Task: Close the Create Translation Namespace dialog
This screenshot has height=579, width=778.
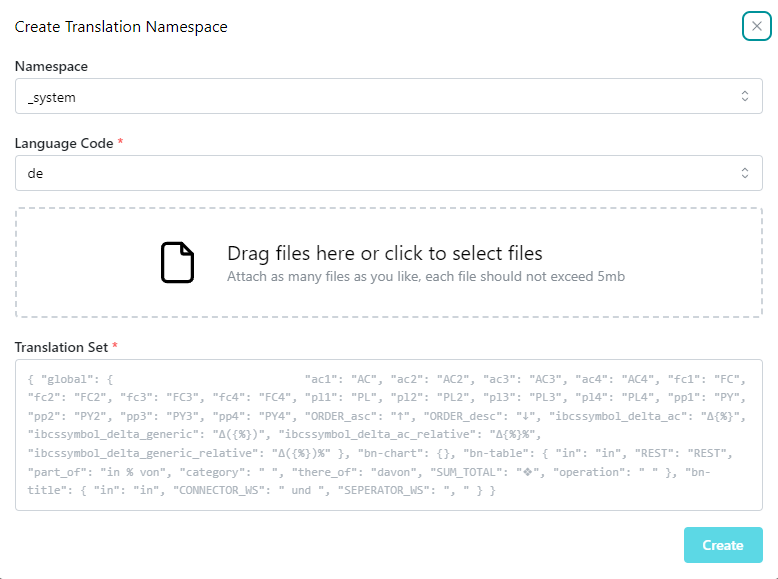Action: tap(756, 26)
